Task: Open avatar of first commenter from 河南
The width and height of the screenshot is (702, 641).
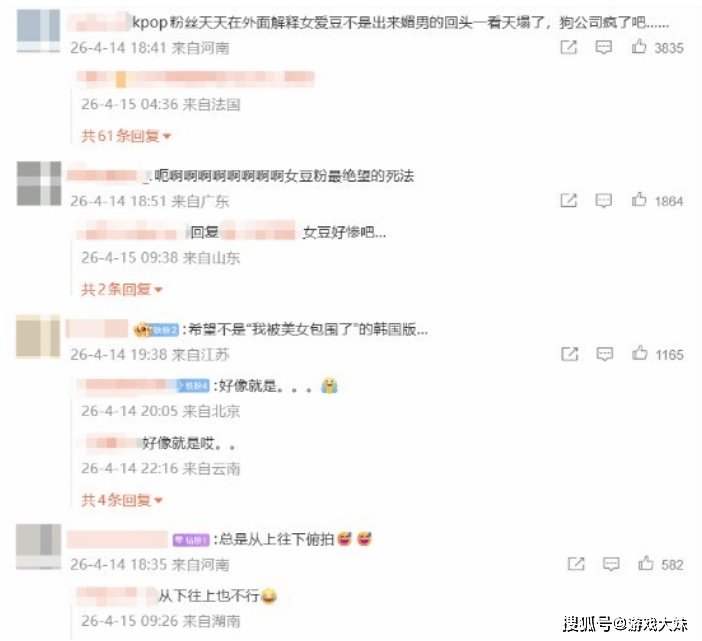Action: coord(39,30)
